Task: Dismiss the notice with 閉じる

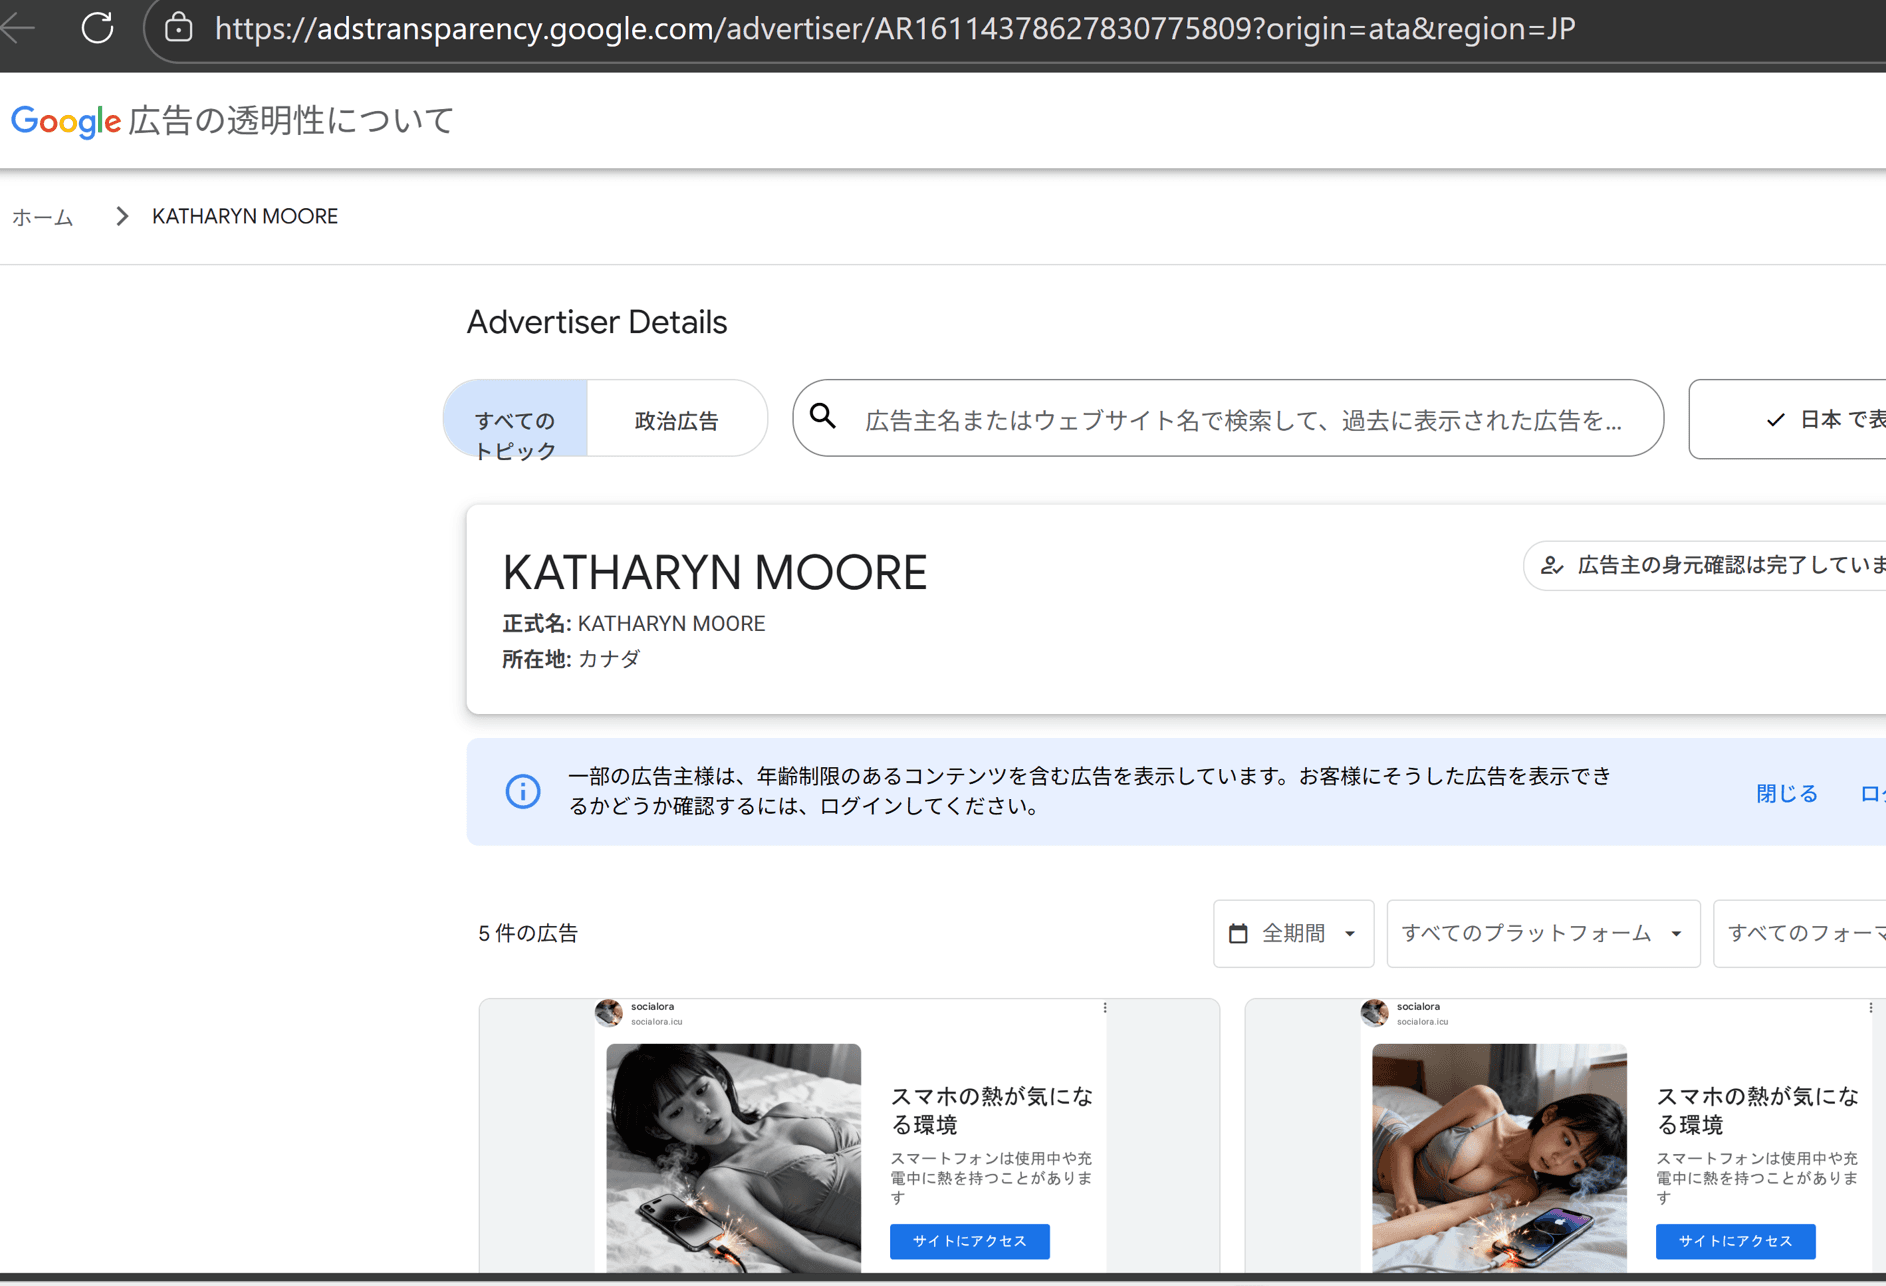Action: pos(1786,793)
